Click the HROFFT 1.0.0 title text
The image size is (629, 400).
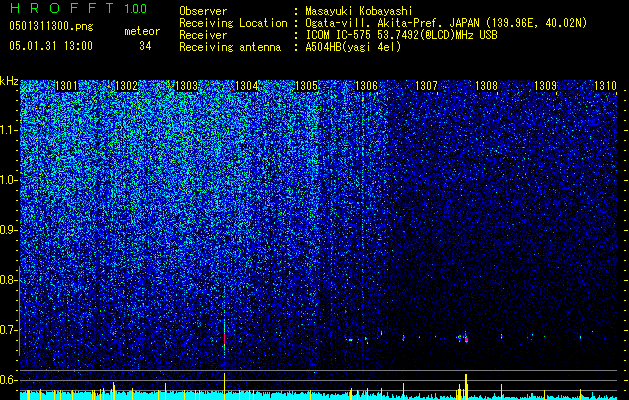coord(78,8)
